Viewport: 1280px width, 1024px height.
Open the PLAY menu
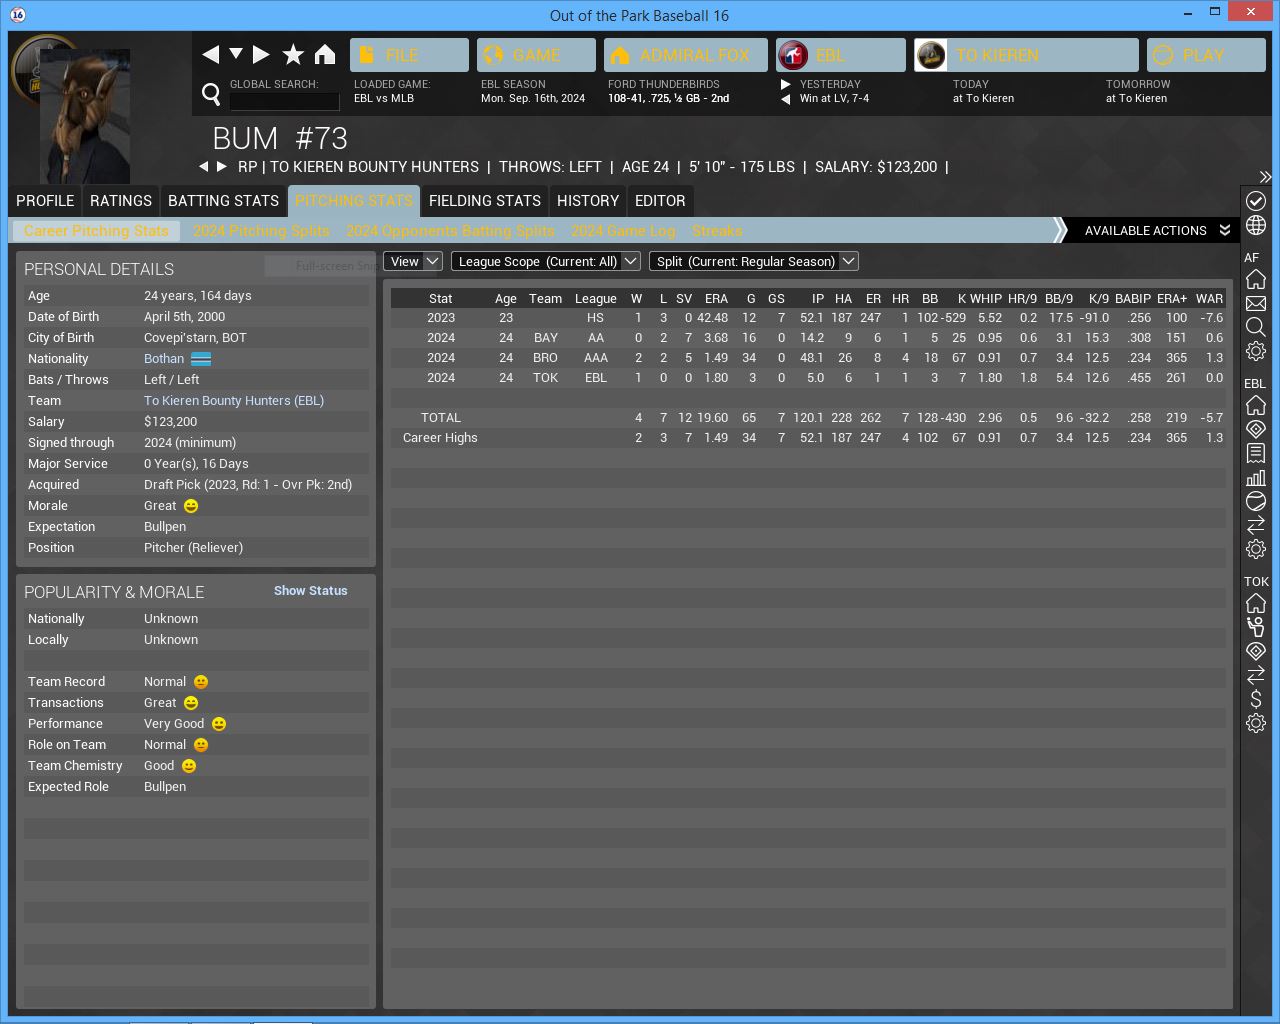(x=1206, y=55)
